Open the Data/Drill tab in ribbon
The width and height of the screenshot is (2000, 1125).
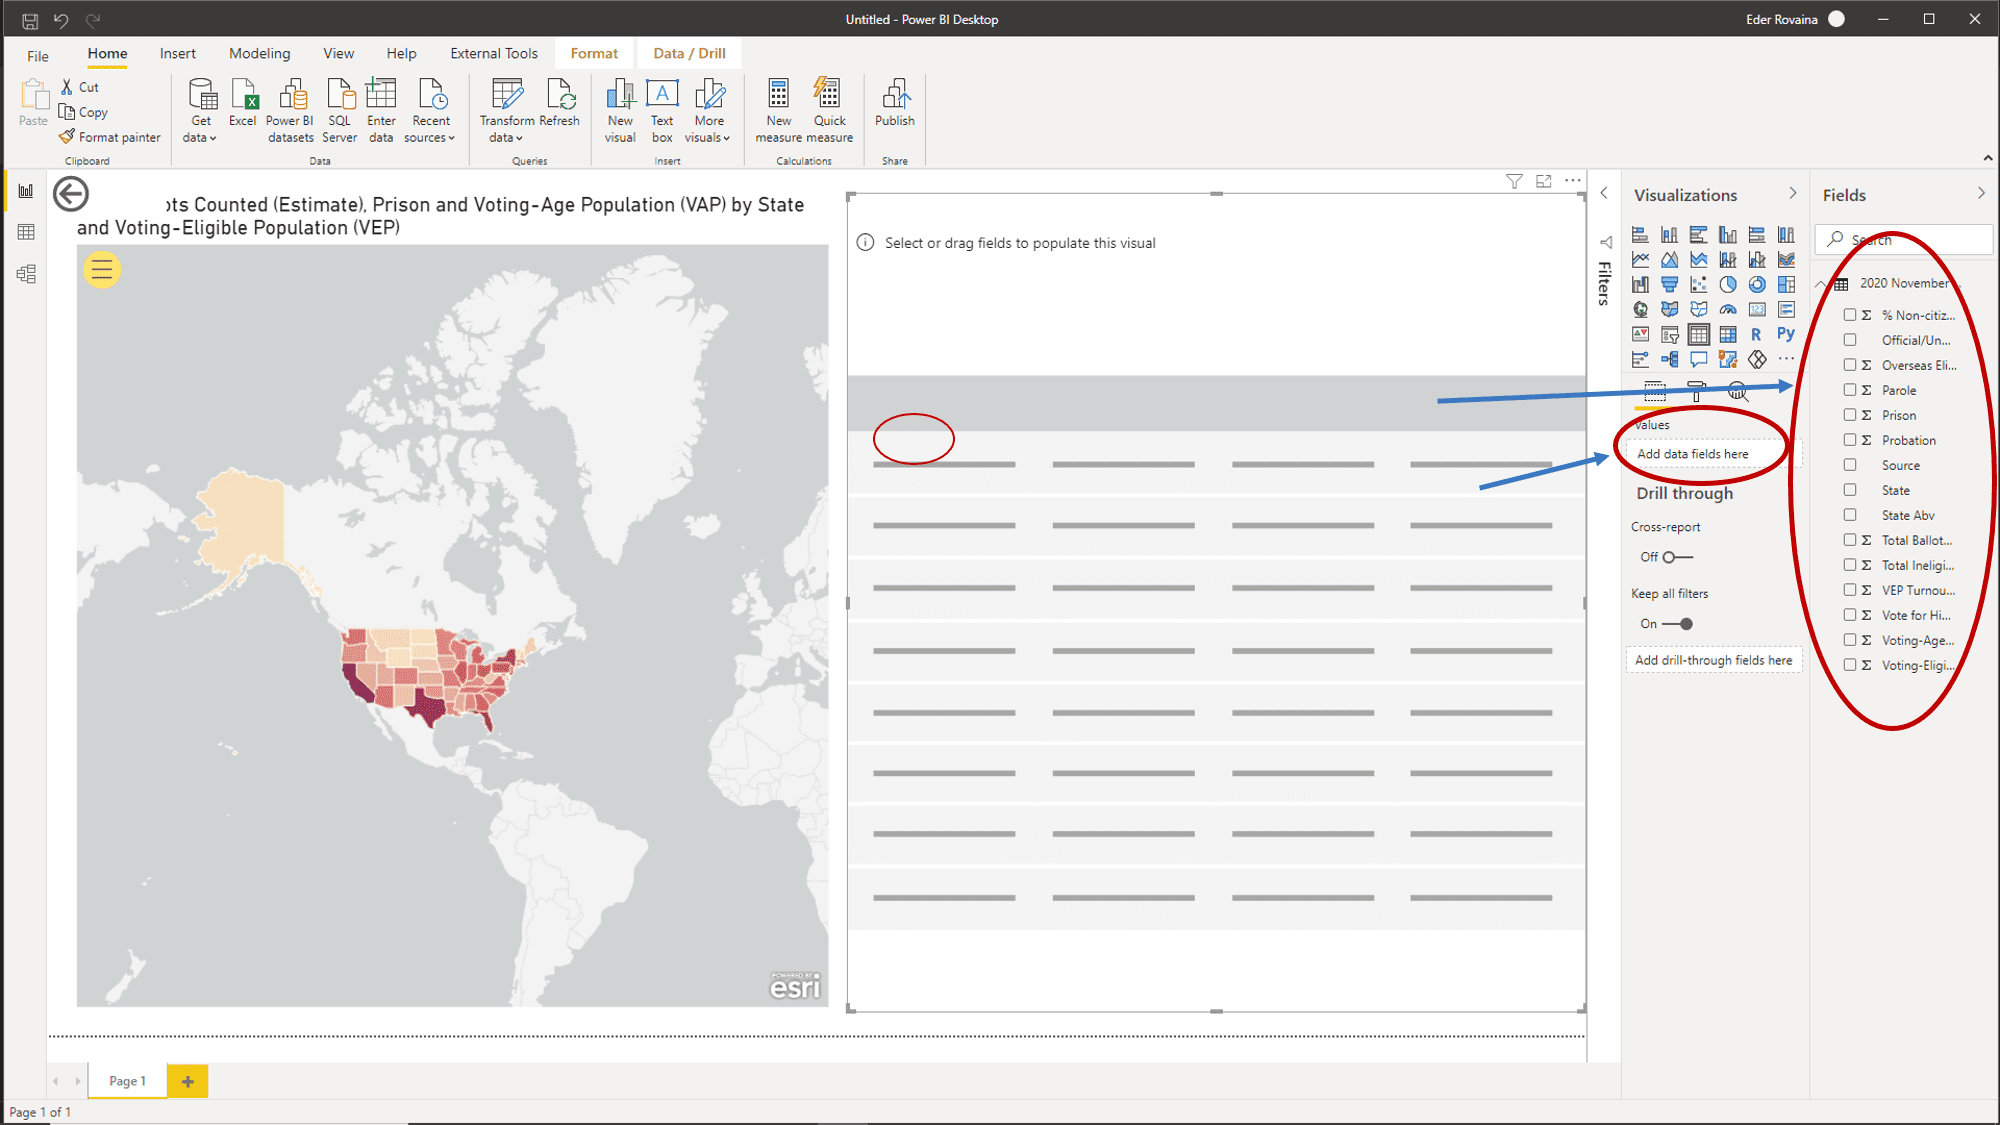pos(688,54)
